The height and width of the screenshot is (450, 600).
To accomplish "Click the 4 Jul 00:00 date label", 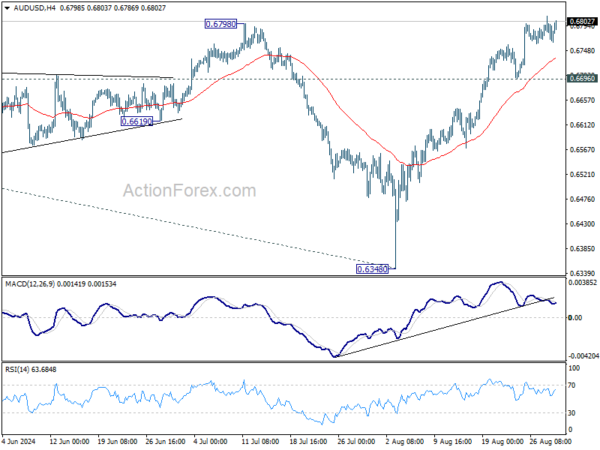I will (210, 441).
